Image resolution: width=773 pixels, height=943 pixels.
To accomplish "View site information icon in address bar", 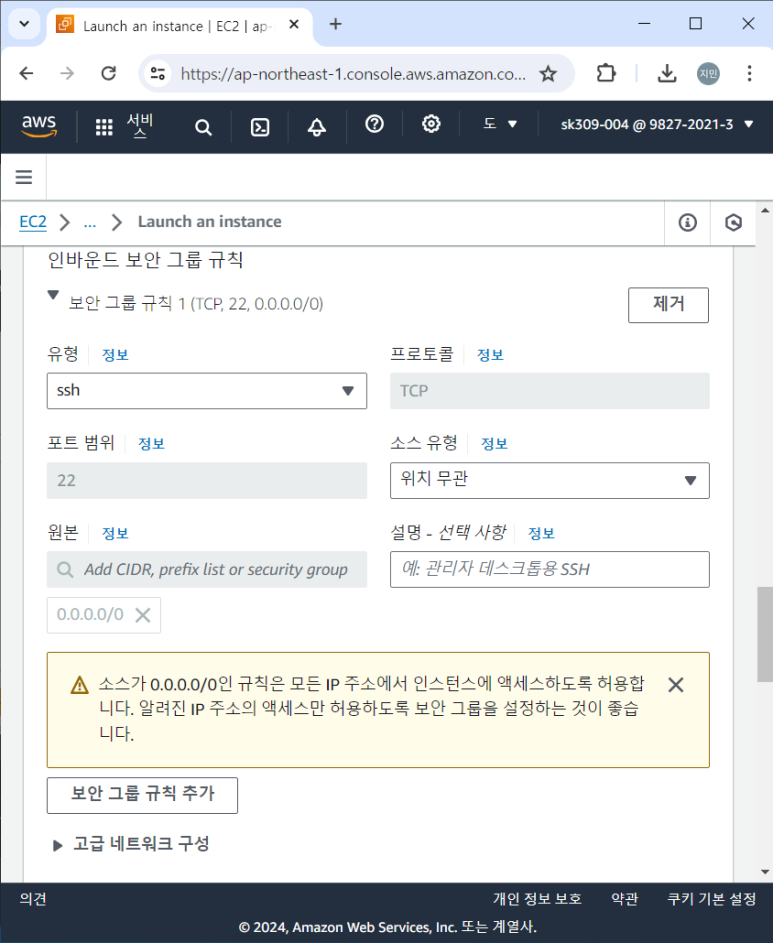I will [158, 73].
